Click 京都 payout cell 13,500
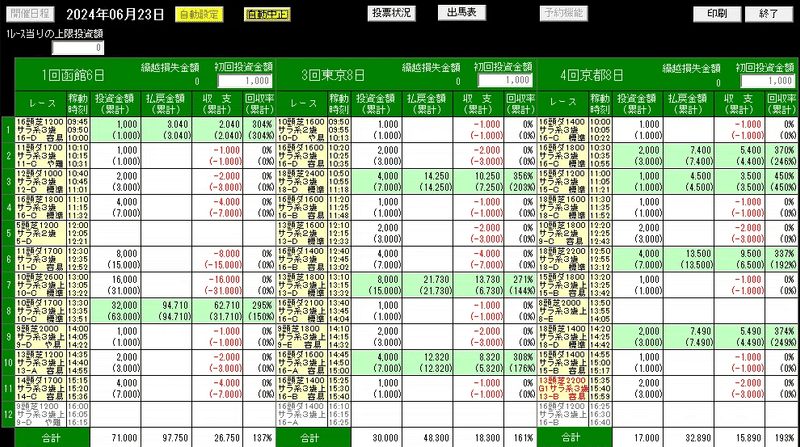This screenshot has height=447, width=800. 688,259
